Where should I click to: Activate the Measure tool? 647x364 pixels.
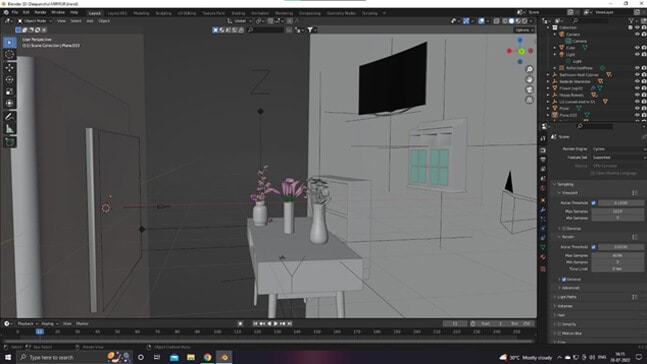coord(9,129)
